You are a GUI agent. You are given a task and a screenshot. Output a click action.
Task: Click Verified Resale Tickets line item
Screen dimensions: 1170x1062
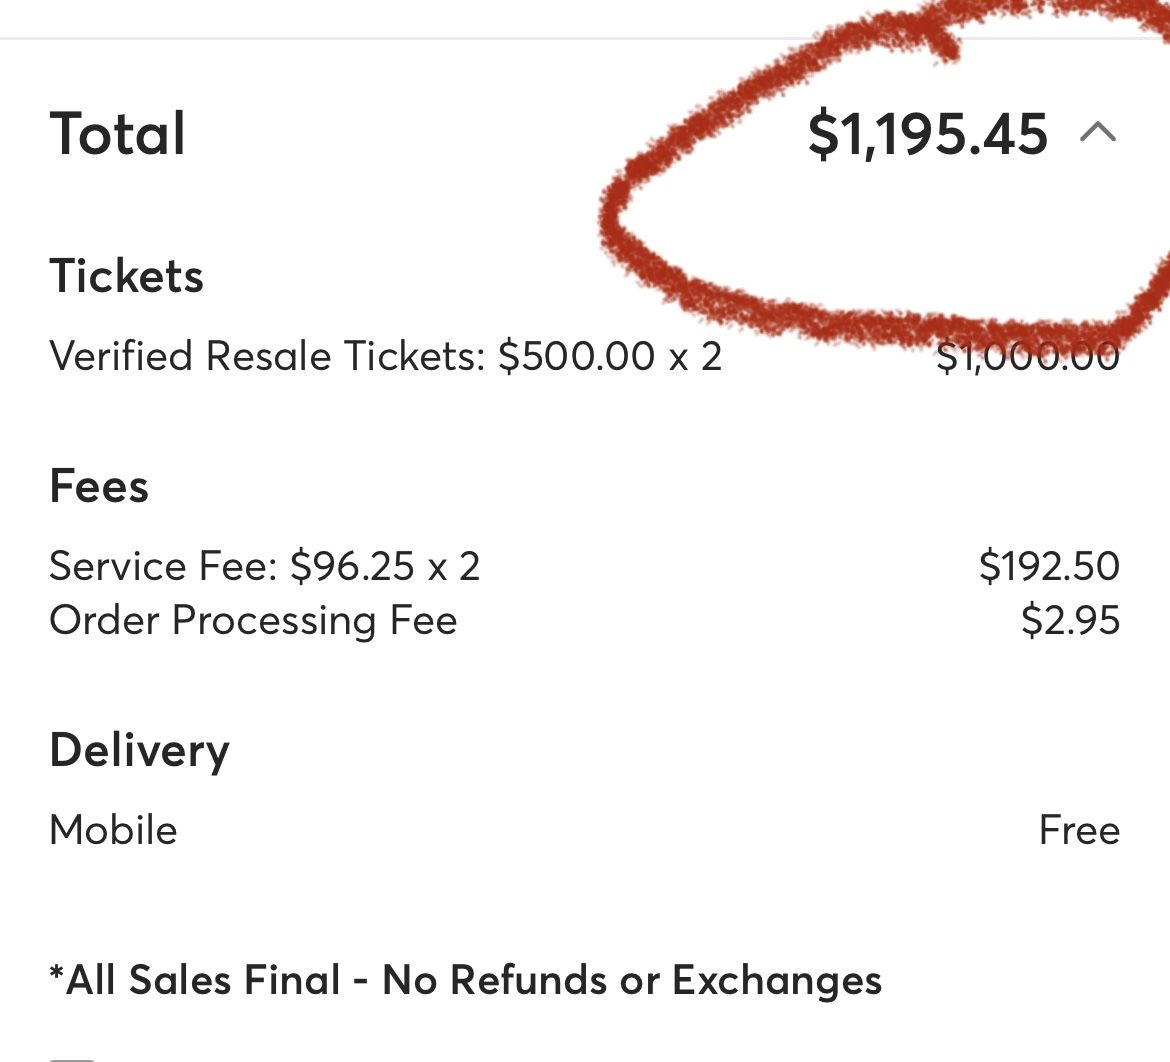pos(385,356)
